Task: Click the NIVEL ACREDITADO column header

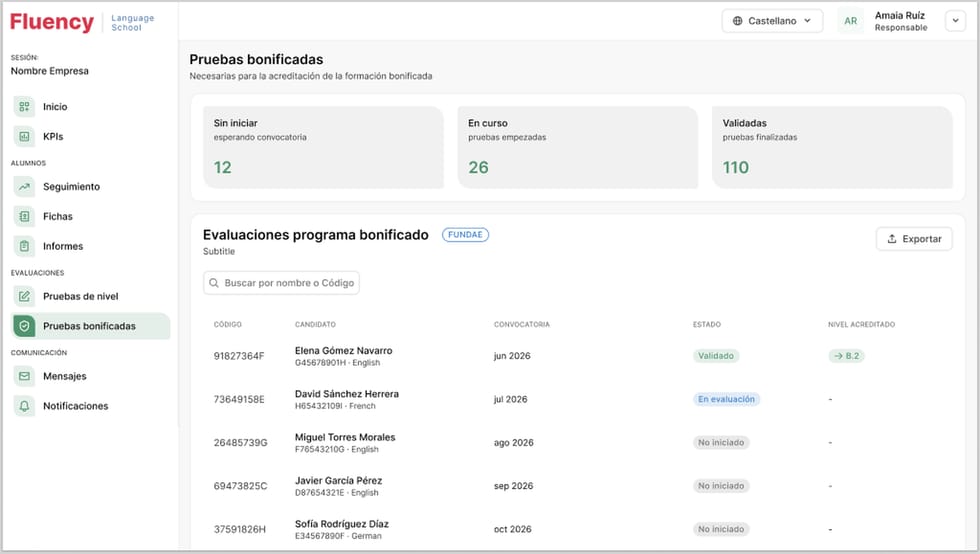Action: (x=861, y=325)
